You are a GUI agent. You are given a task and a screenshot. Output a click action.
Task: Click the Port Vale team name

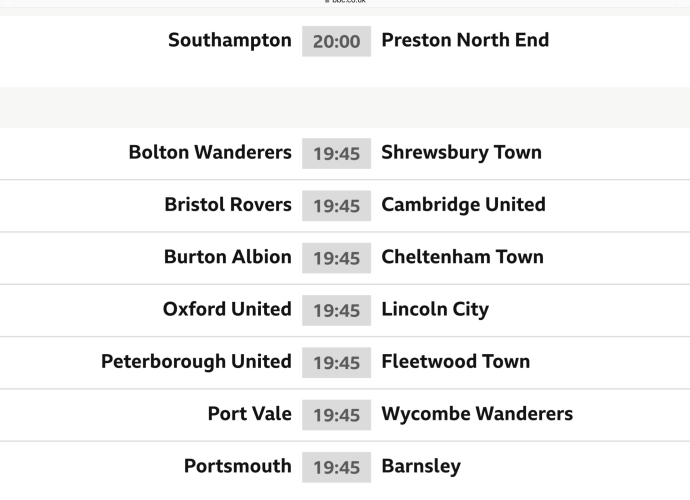(x=250, y=414)
